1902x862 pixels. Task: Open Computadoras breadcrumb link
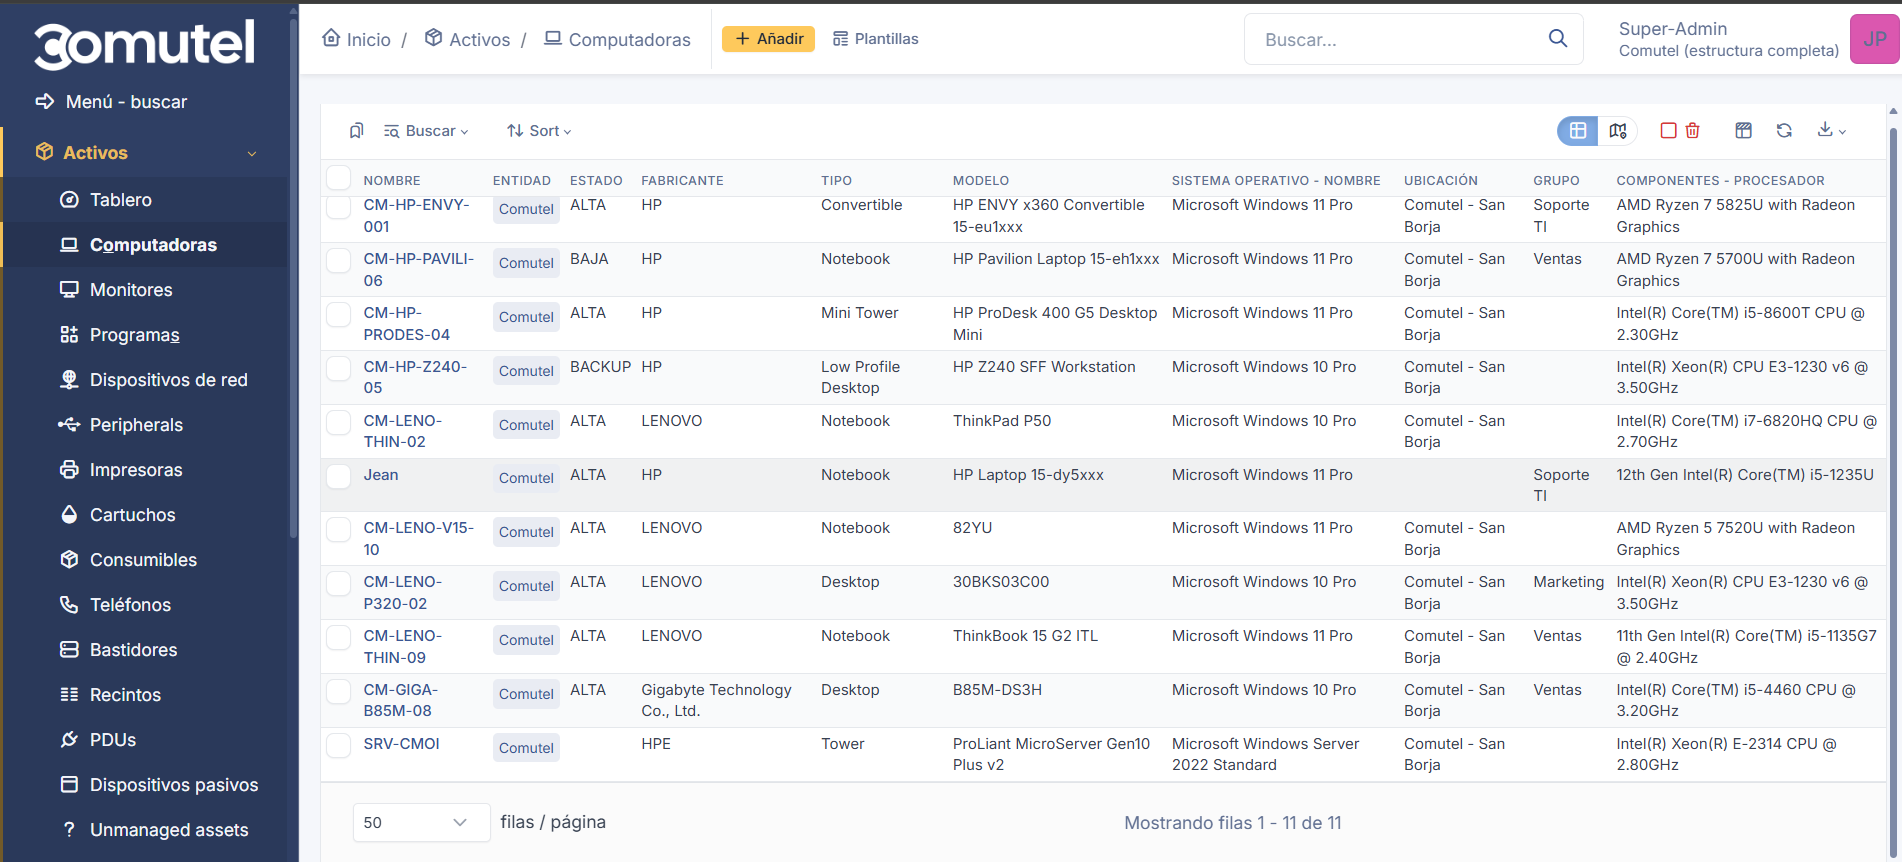point(617,39)
